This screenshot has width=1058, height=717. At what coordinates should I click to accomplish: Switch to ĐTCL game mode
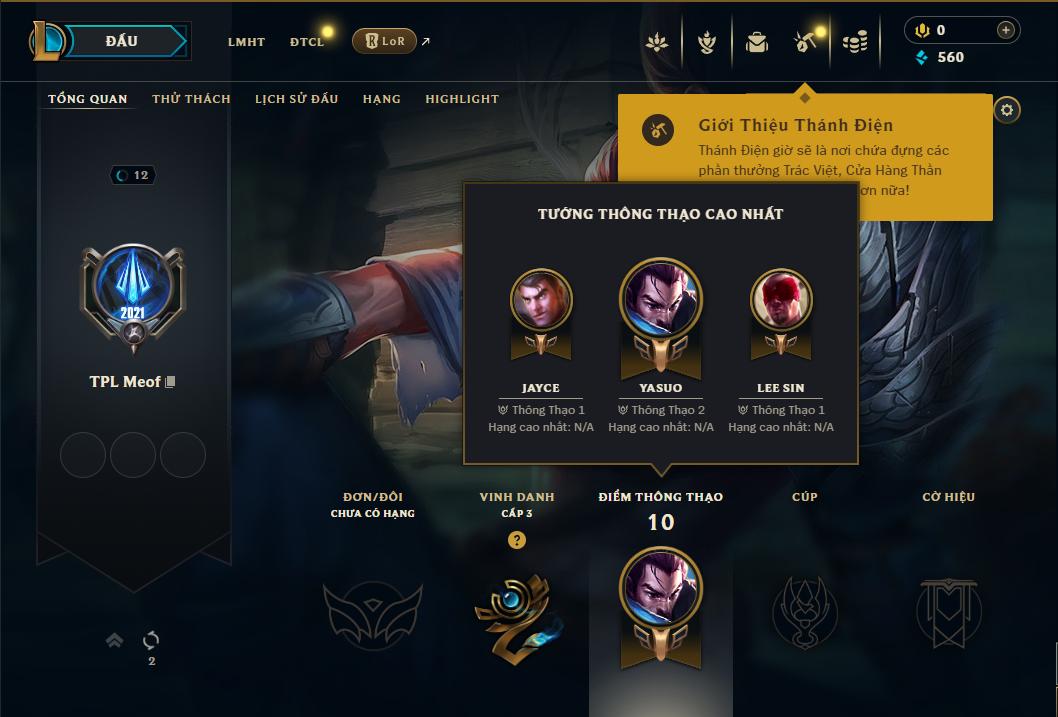307,42
